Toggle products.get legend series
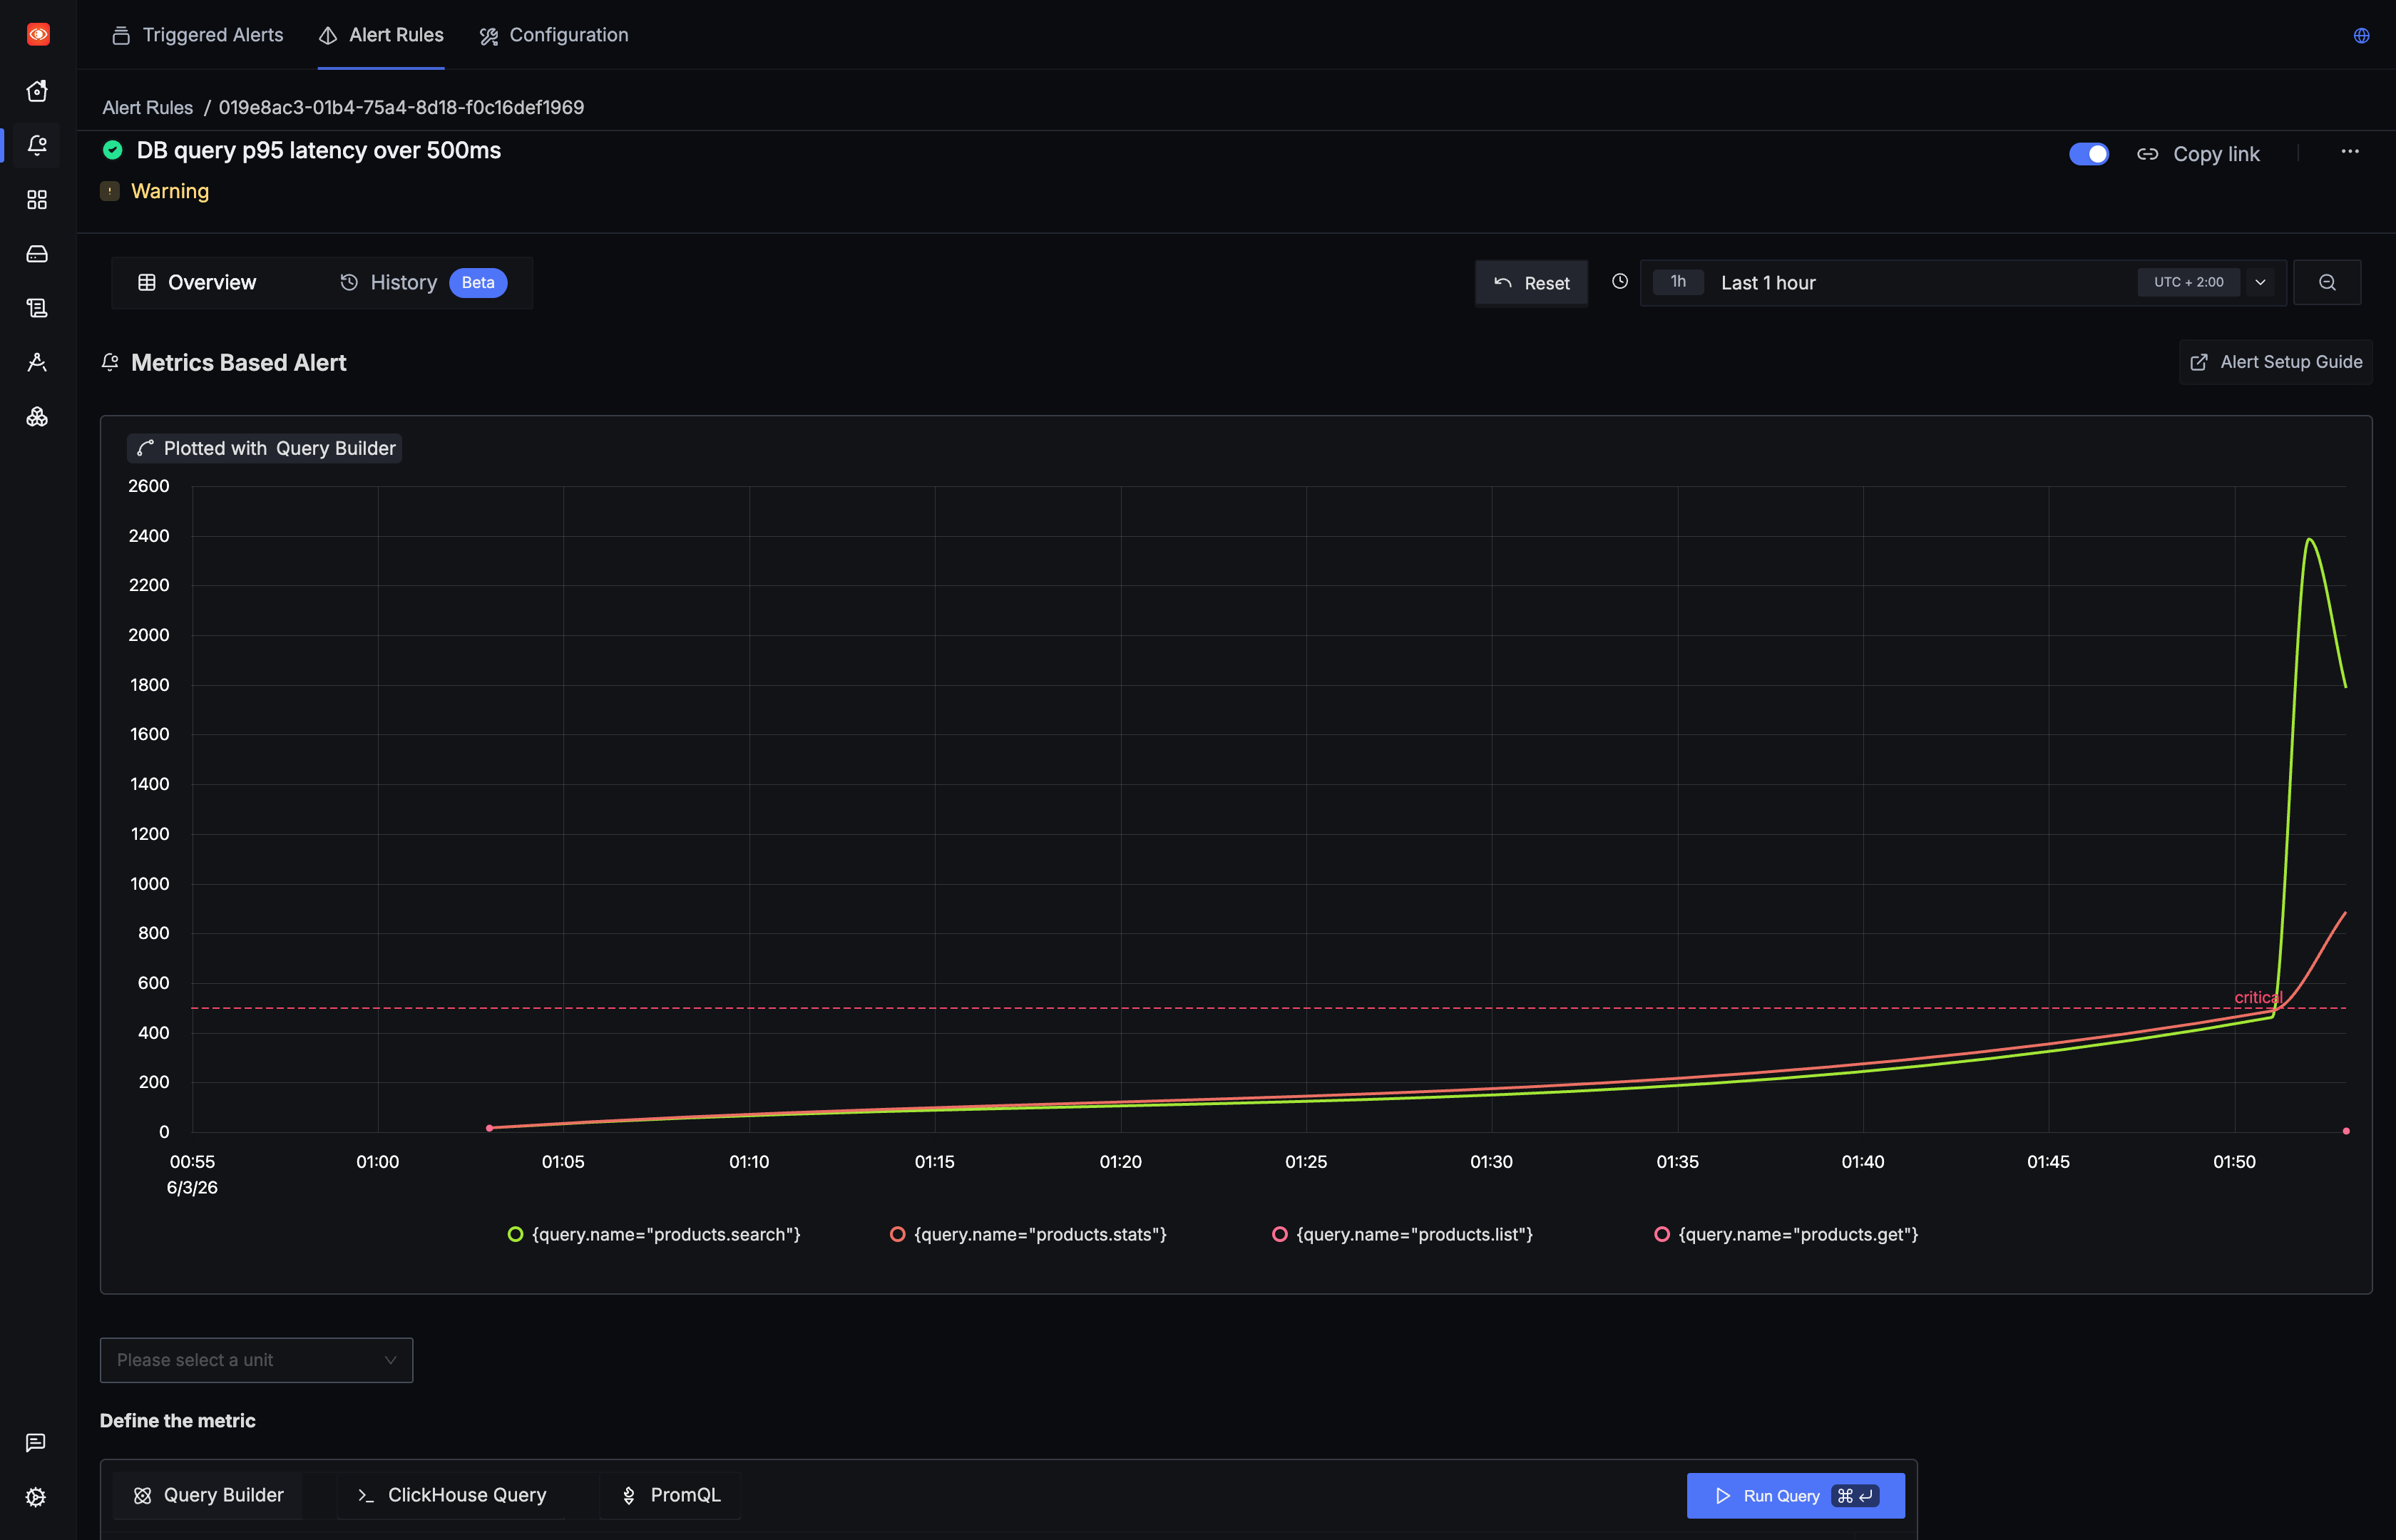The height and width of the screenshot is (1540, 2396). (x=1786, y=1234)
